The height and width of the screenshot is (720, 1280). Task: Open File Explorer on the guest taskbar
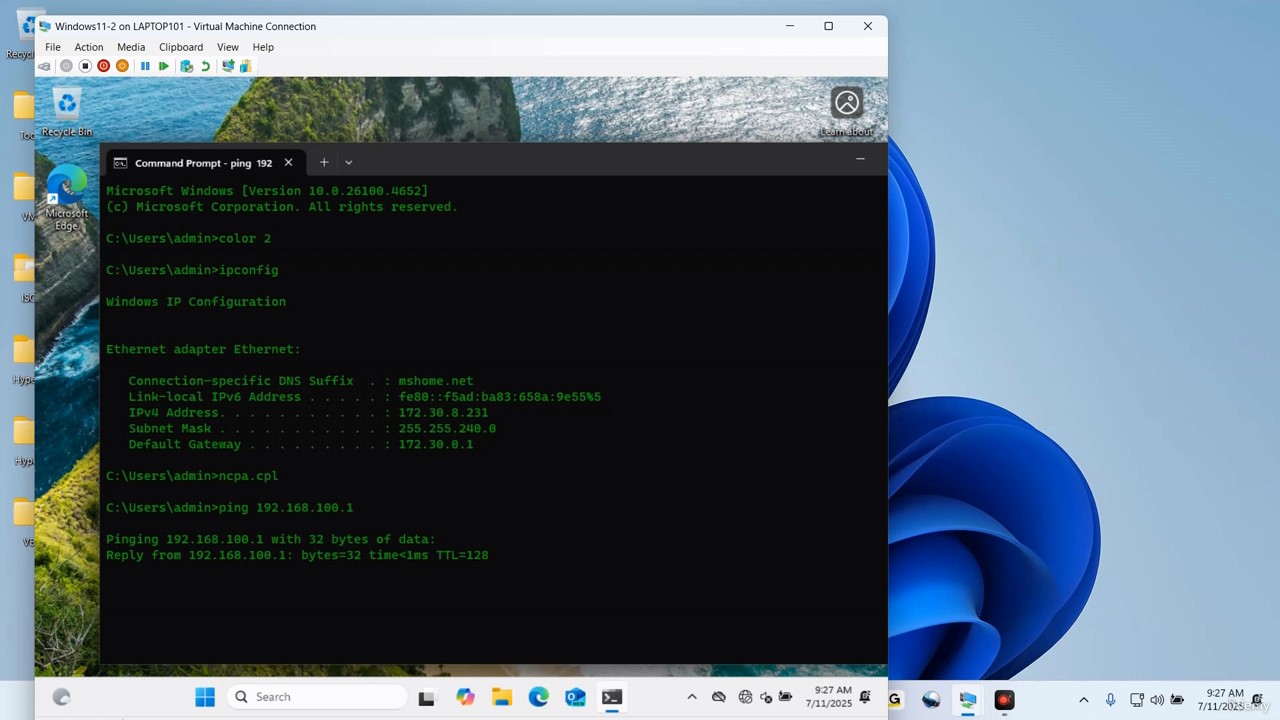[502, 697]
